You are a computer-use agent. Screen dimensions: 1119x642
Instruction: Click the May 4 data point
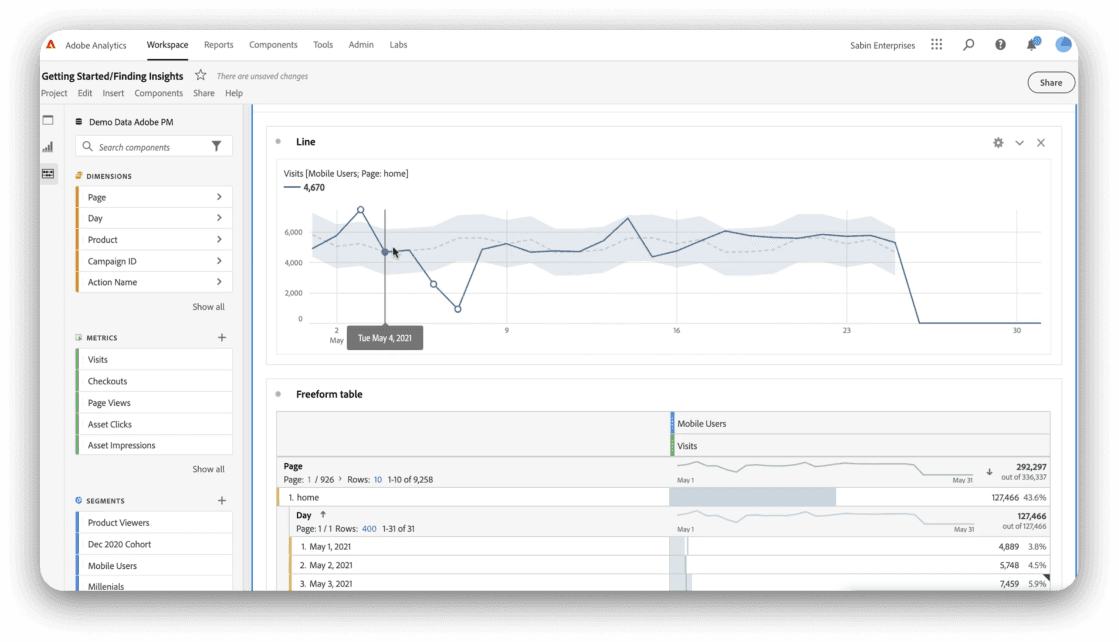tap(385, 252)
